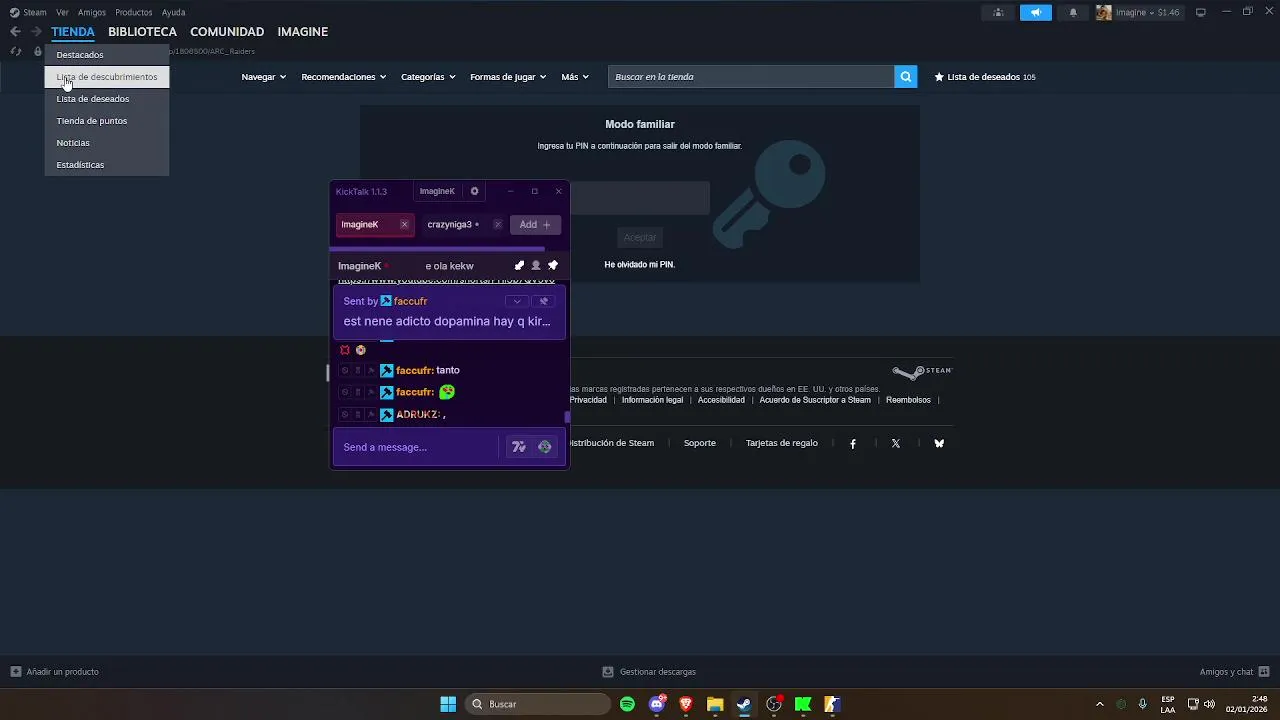The width and height of the screenshot is (1280, 720).
Task: Open the Steam notifications bell
Action: 1073,13
